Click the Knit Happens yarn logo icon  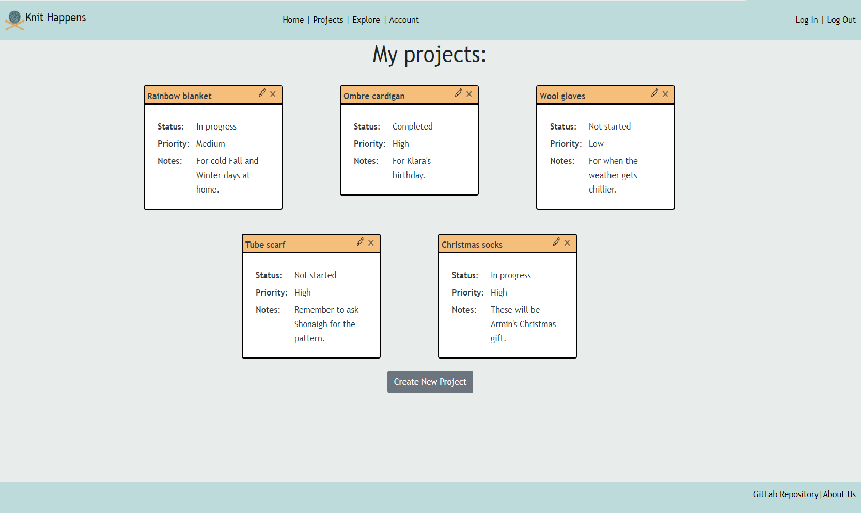(14, 20)
